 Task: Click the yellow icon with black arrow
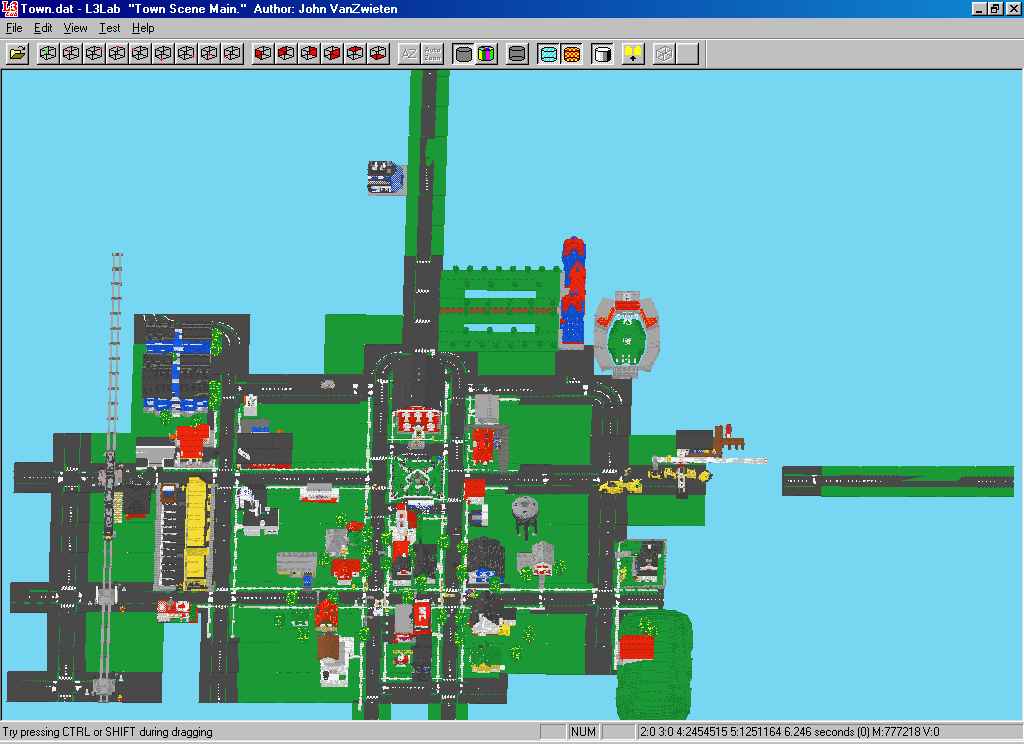click(x=632, y=54)
